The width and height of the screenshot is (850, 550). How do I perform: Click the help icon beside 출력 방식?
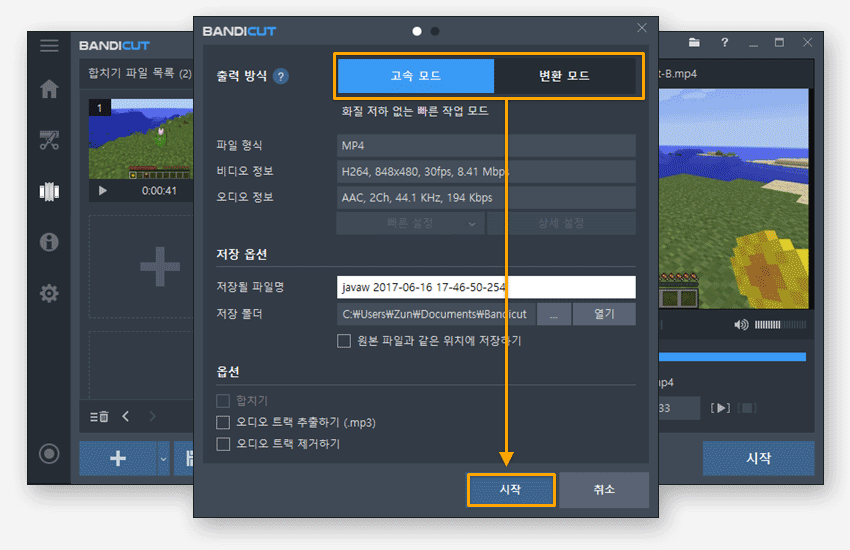coord(281,76)
